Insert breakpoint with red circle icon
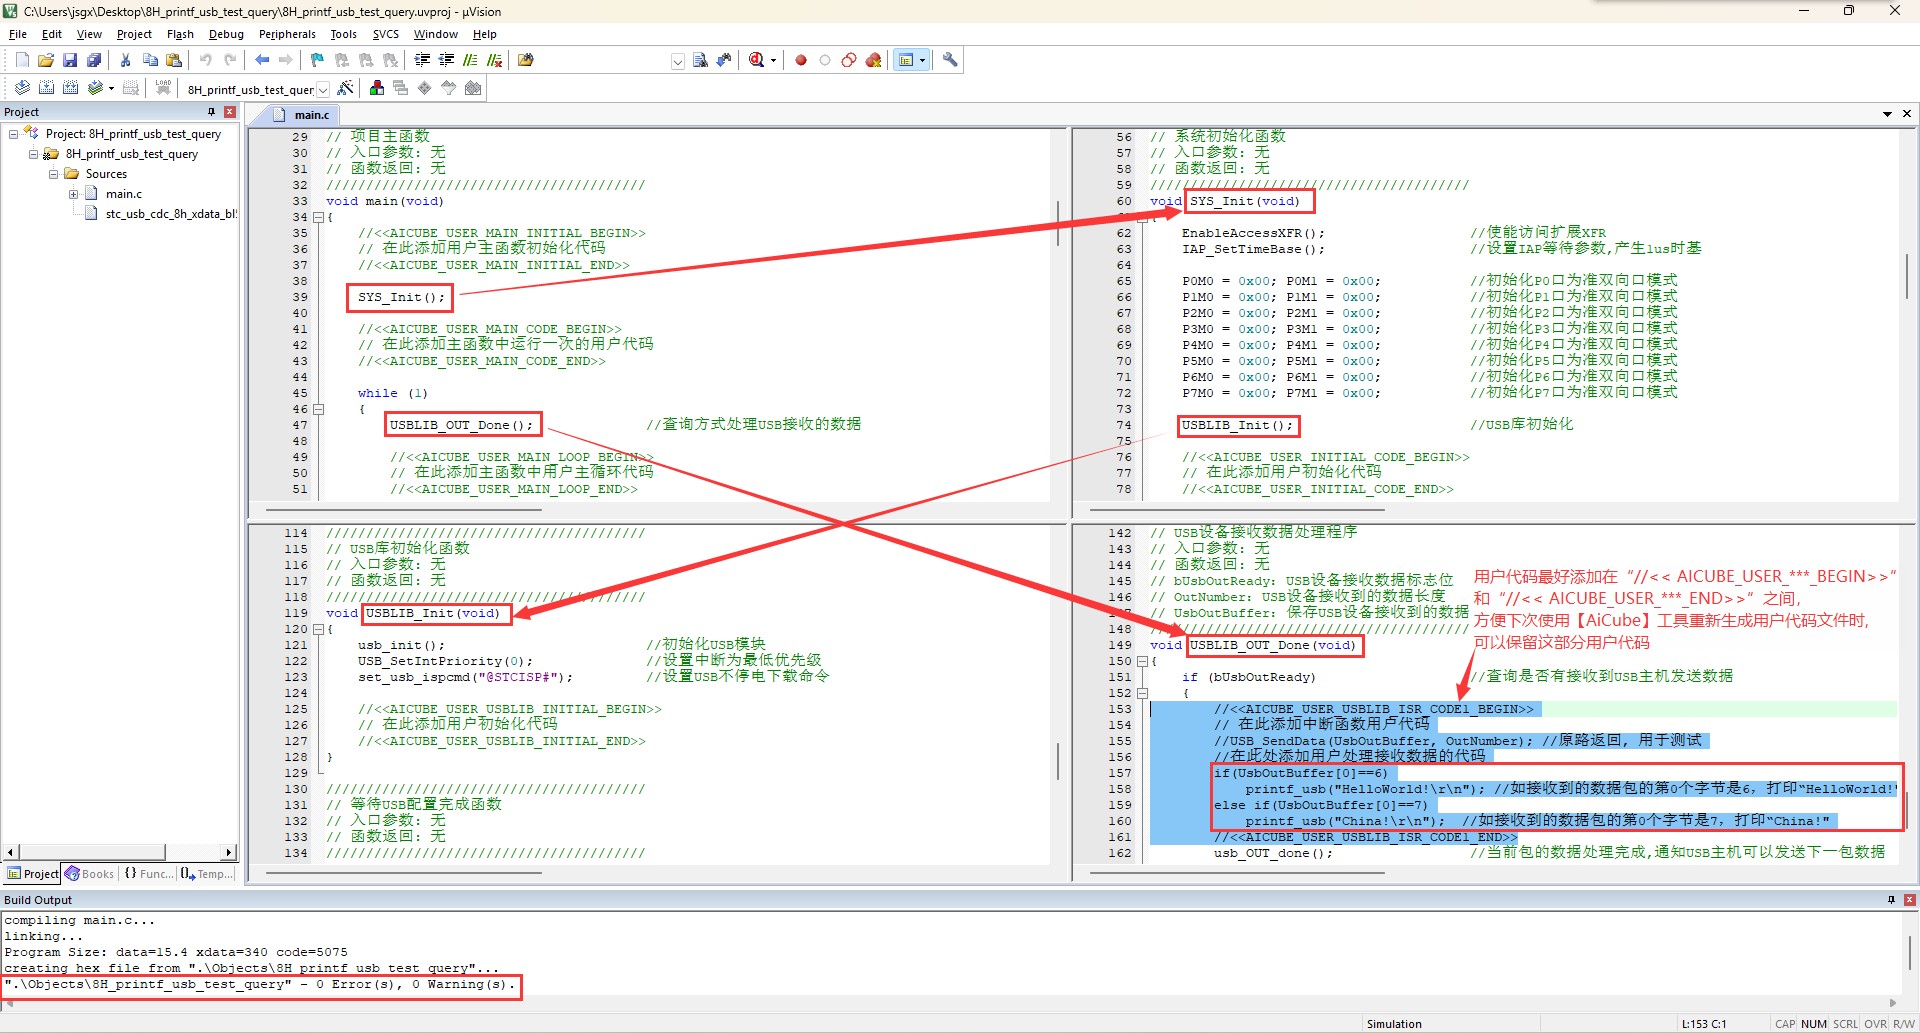The image size is (1920, 1033). pyautogui.click(x=801, y=60)
